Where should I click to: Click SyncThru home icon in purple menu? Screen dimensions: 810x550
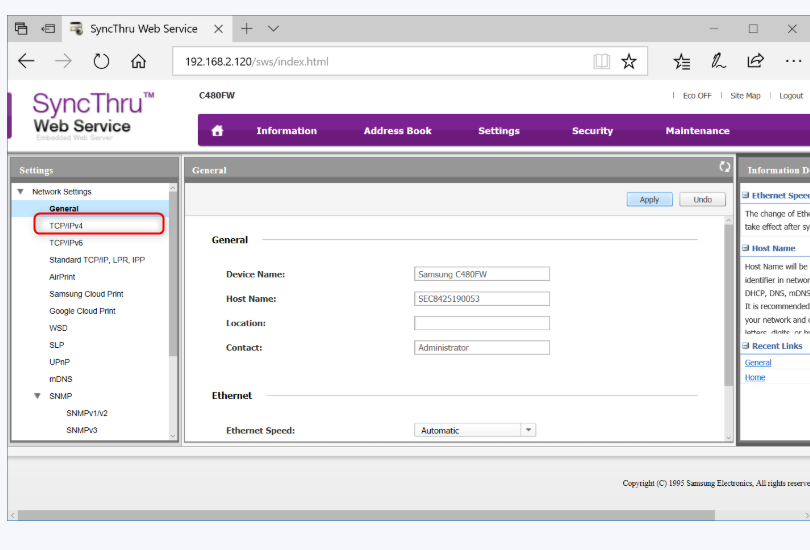pyautogui.click(x=217, y=131)
